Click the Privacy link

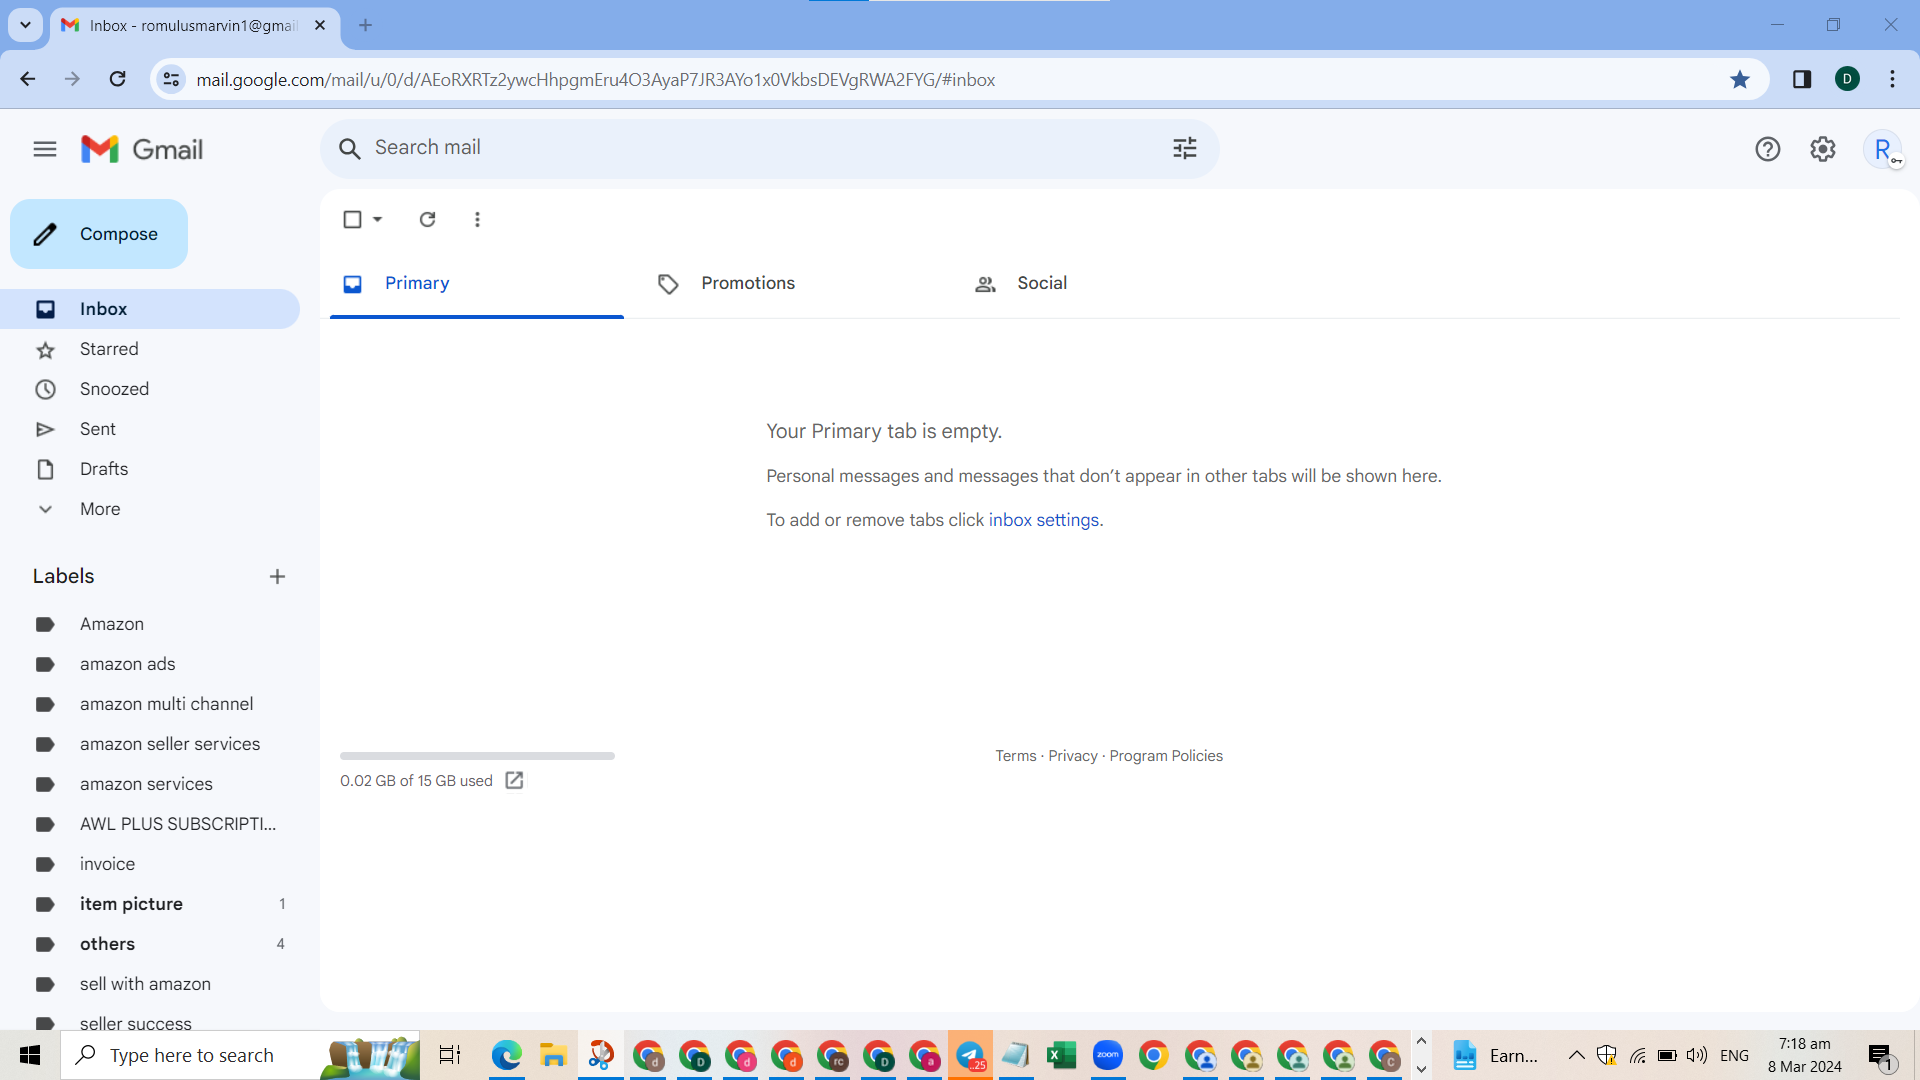(x=1072, y=756)
